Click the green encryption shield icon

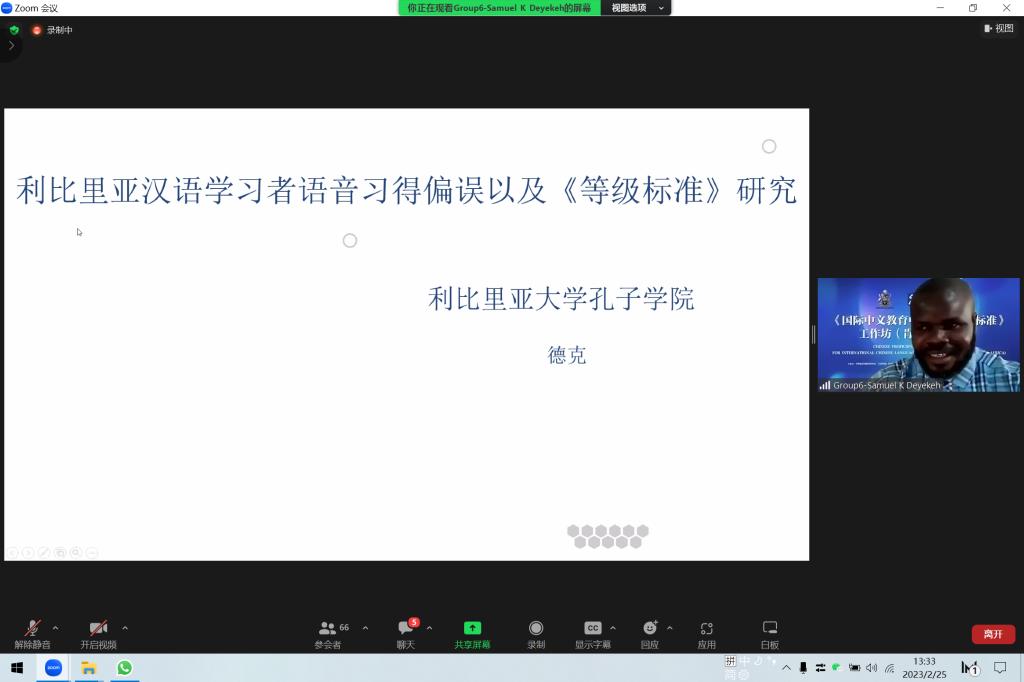coord(14,30)
